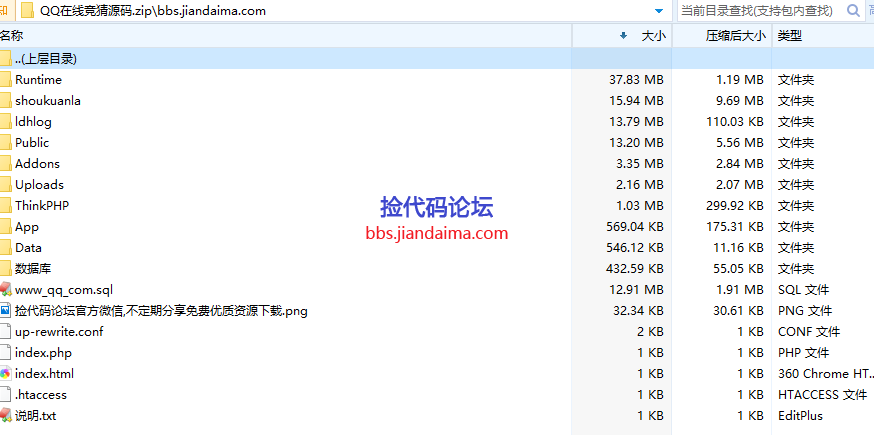Viewport: 874px width, 435px height.
Task: Click the 32.34 KB size value
Action: point(638,311)
